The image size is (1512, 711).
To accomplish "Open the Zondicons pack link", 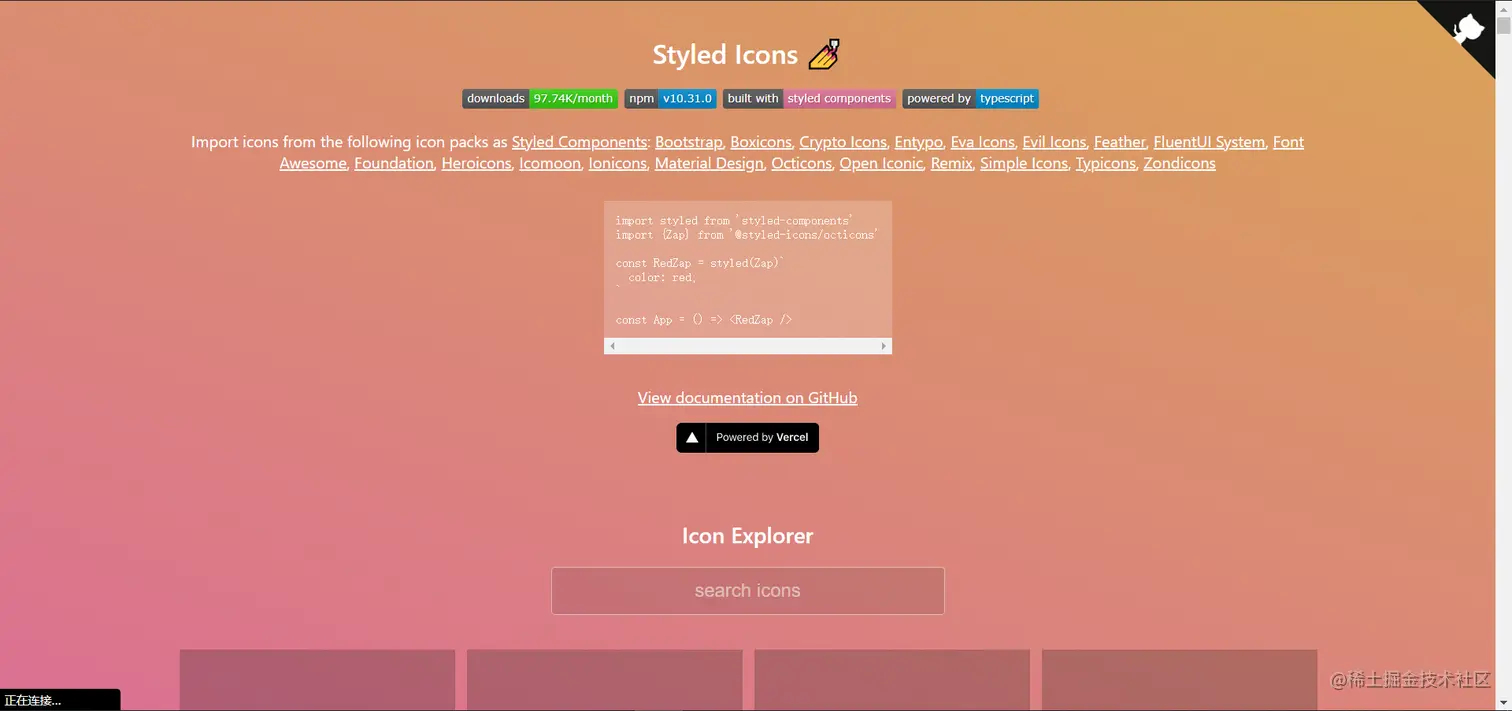I will [1179, 163].
